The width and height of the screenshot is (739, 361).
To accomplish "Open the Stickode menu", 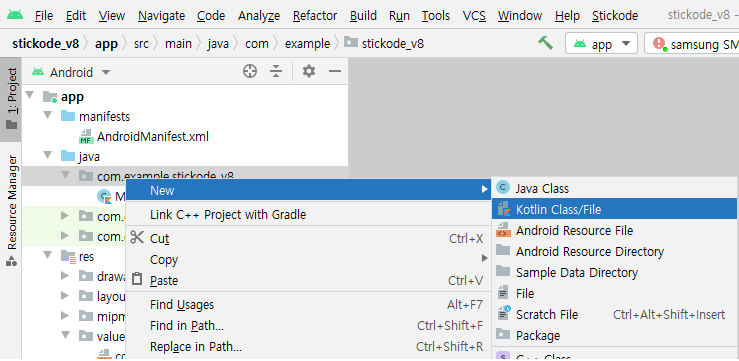I will coord(615,16).
